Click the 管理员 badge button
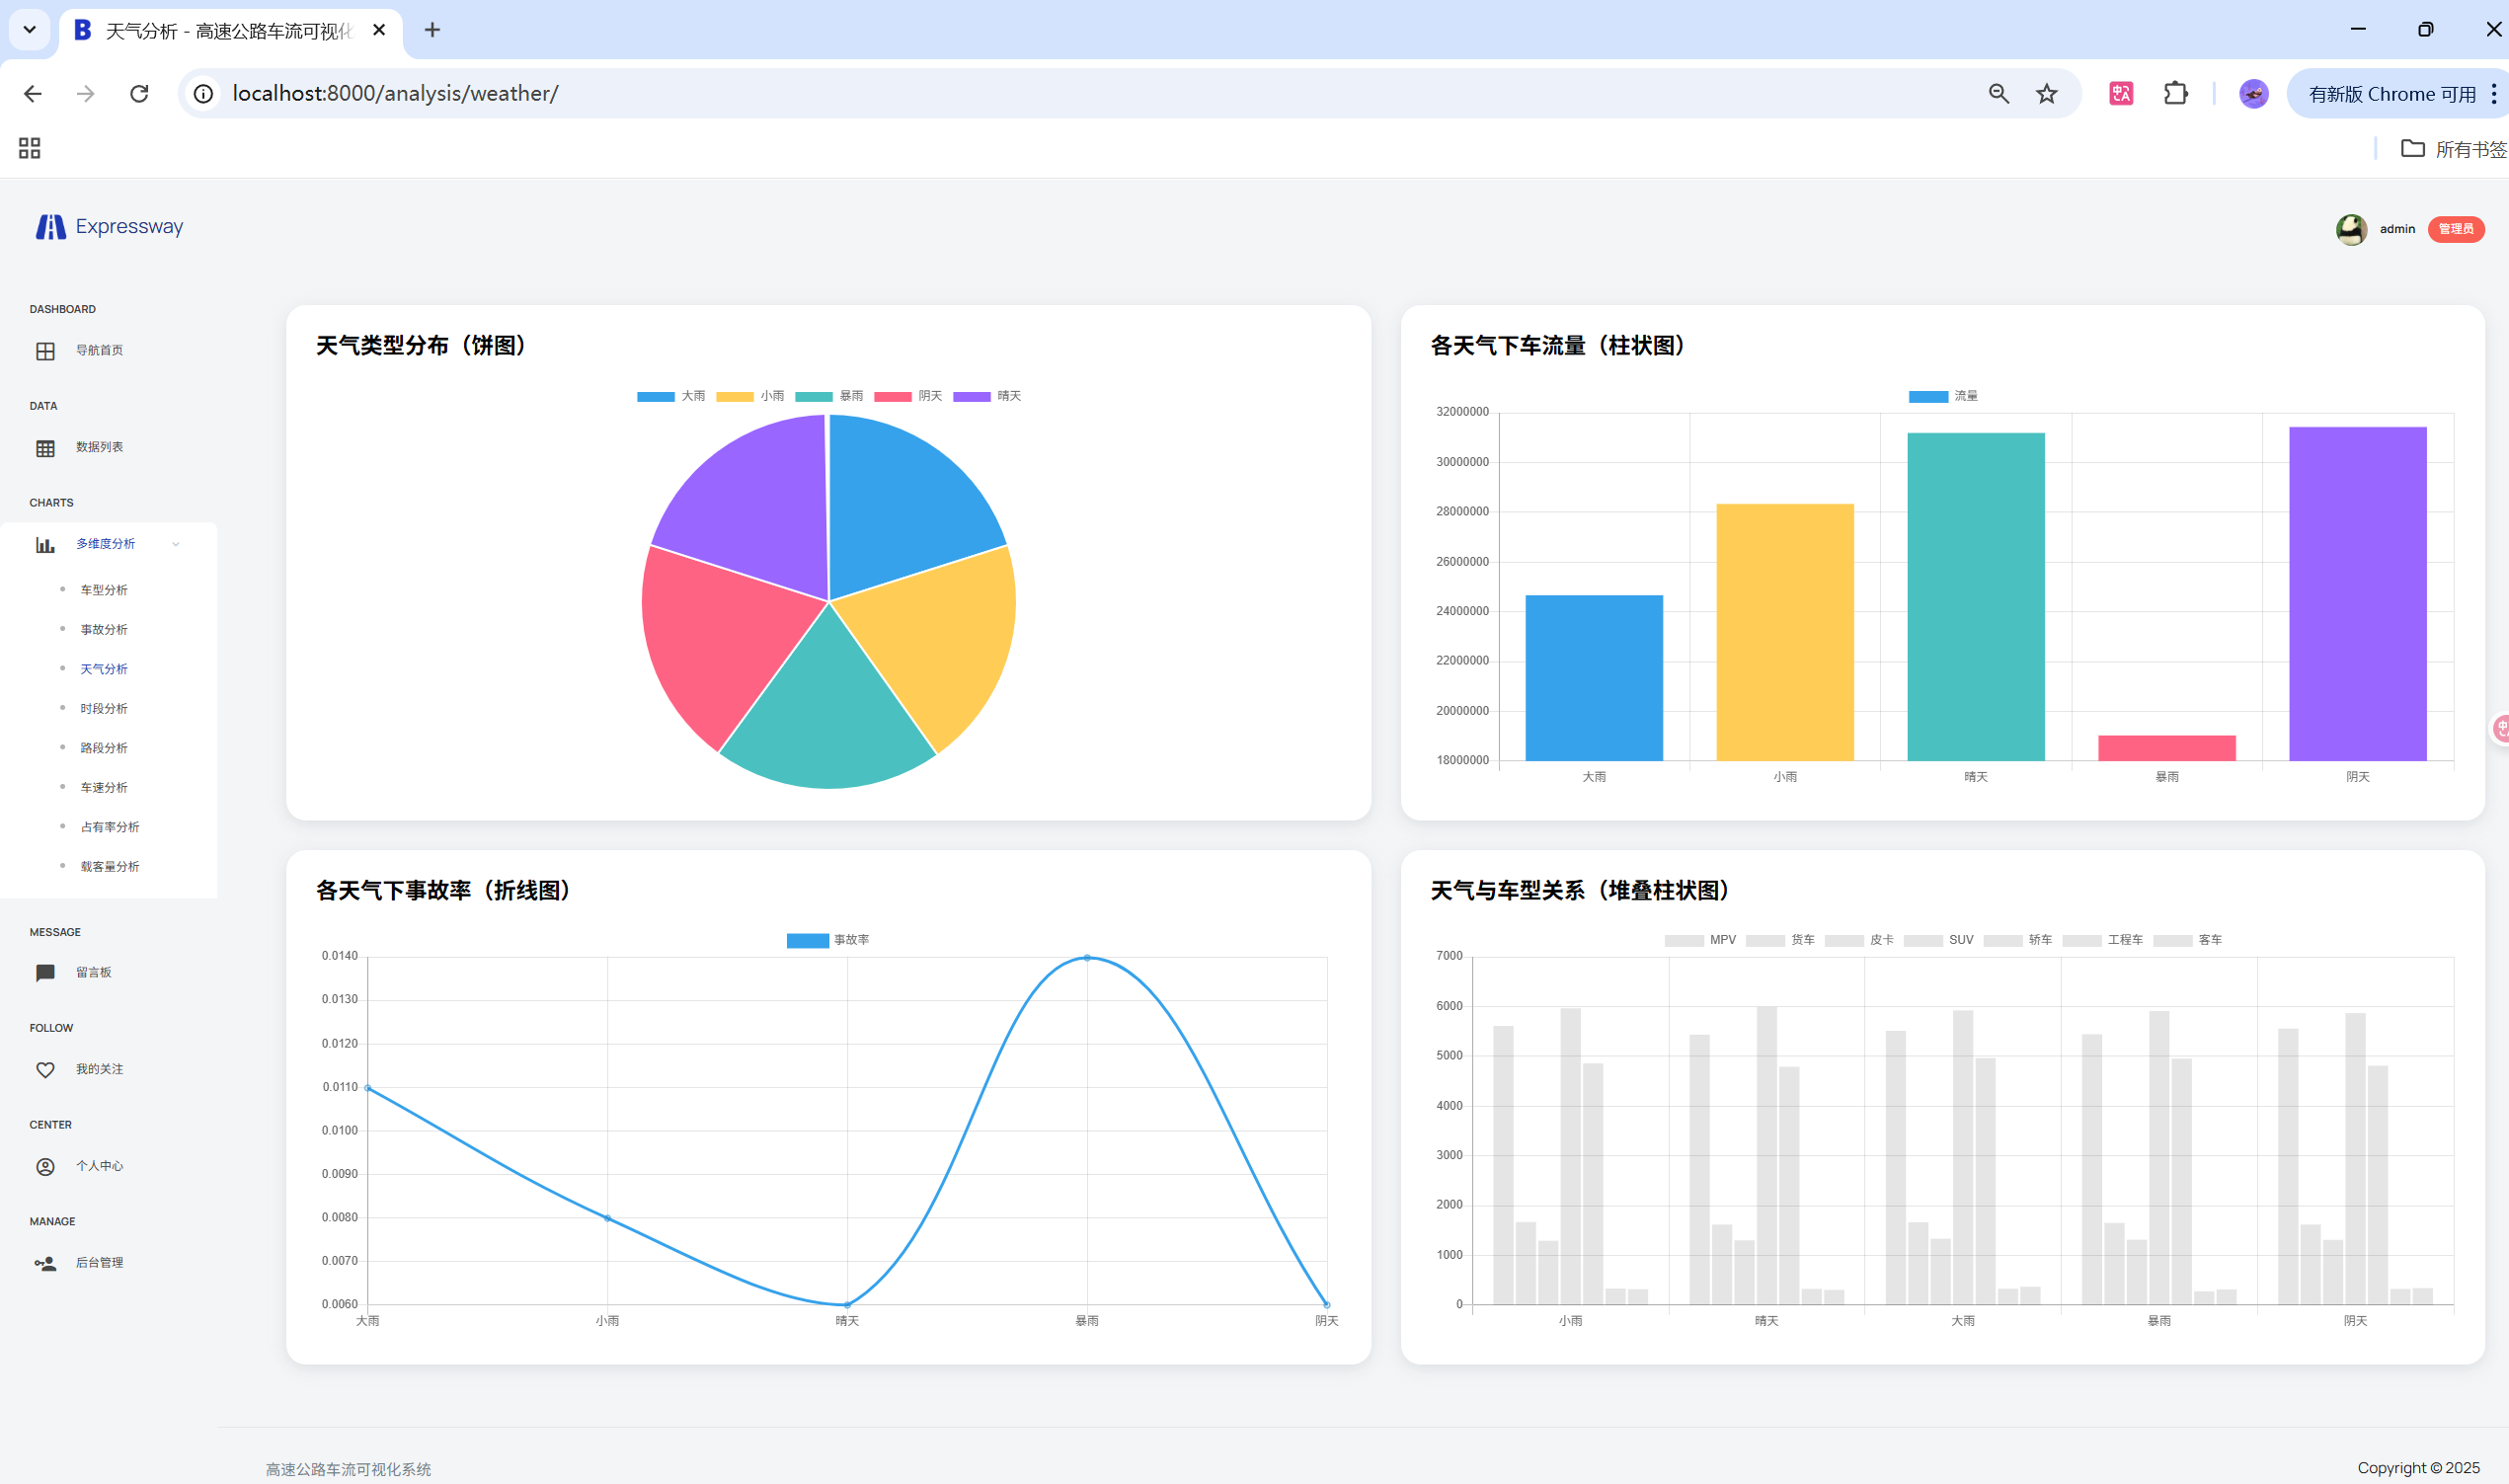The width and height of the screenshot is (2509, 1484). click(2455, 230)
